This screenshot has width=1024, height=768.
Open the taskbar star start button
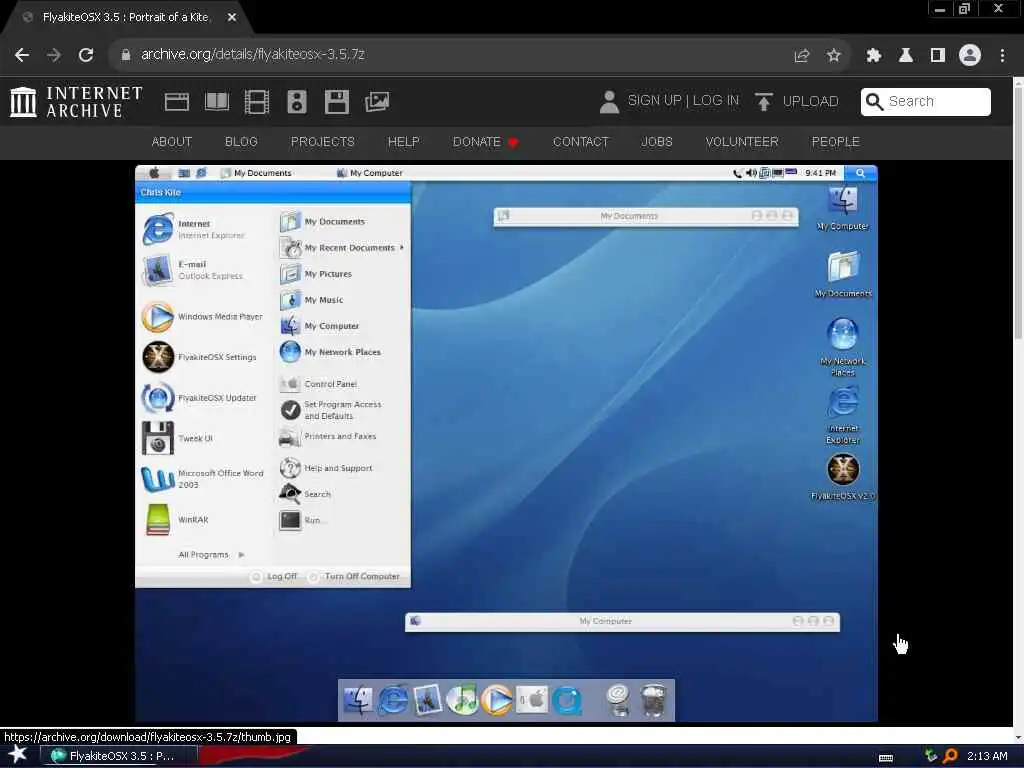(18, 755)
